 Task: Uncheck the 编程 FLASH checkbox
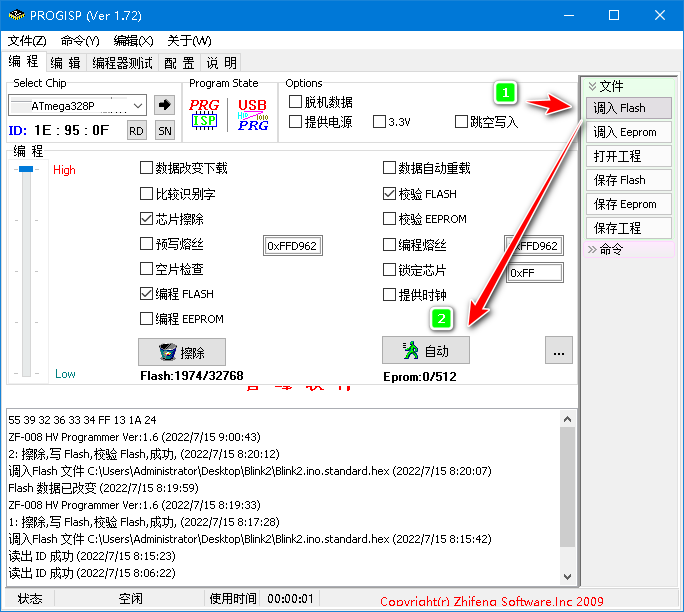[x=146, y=294]
